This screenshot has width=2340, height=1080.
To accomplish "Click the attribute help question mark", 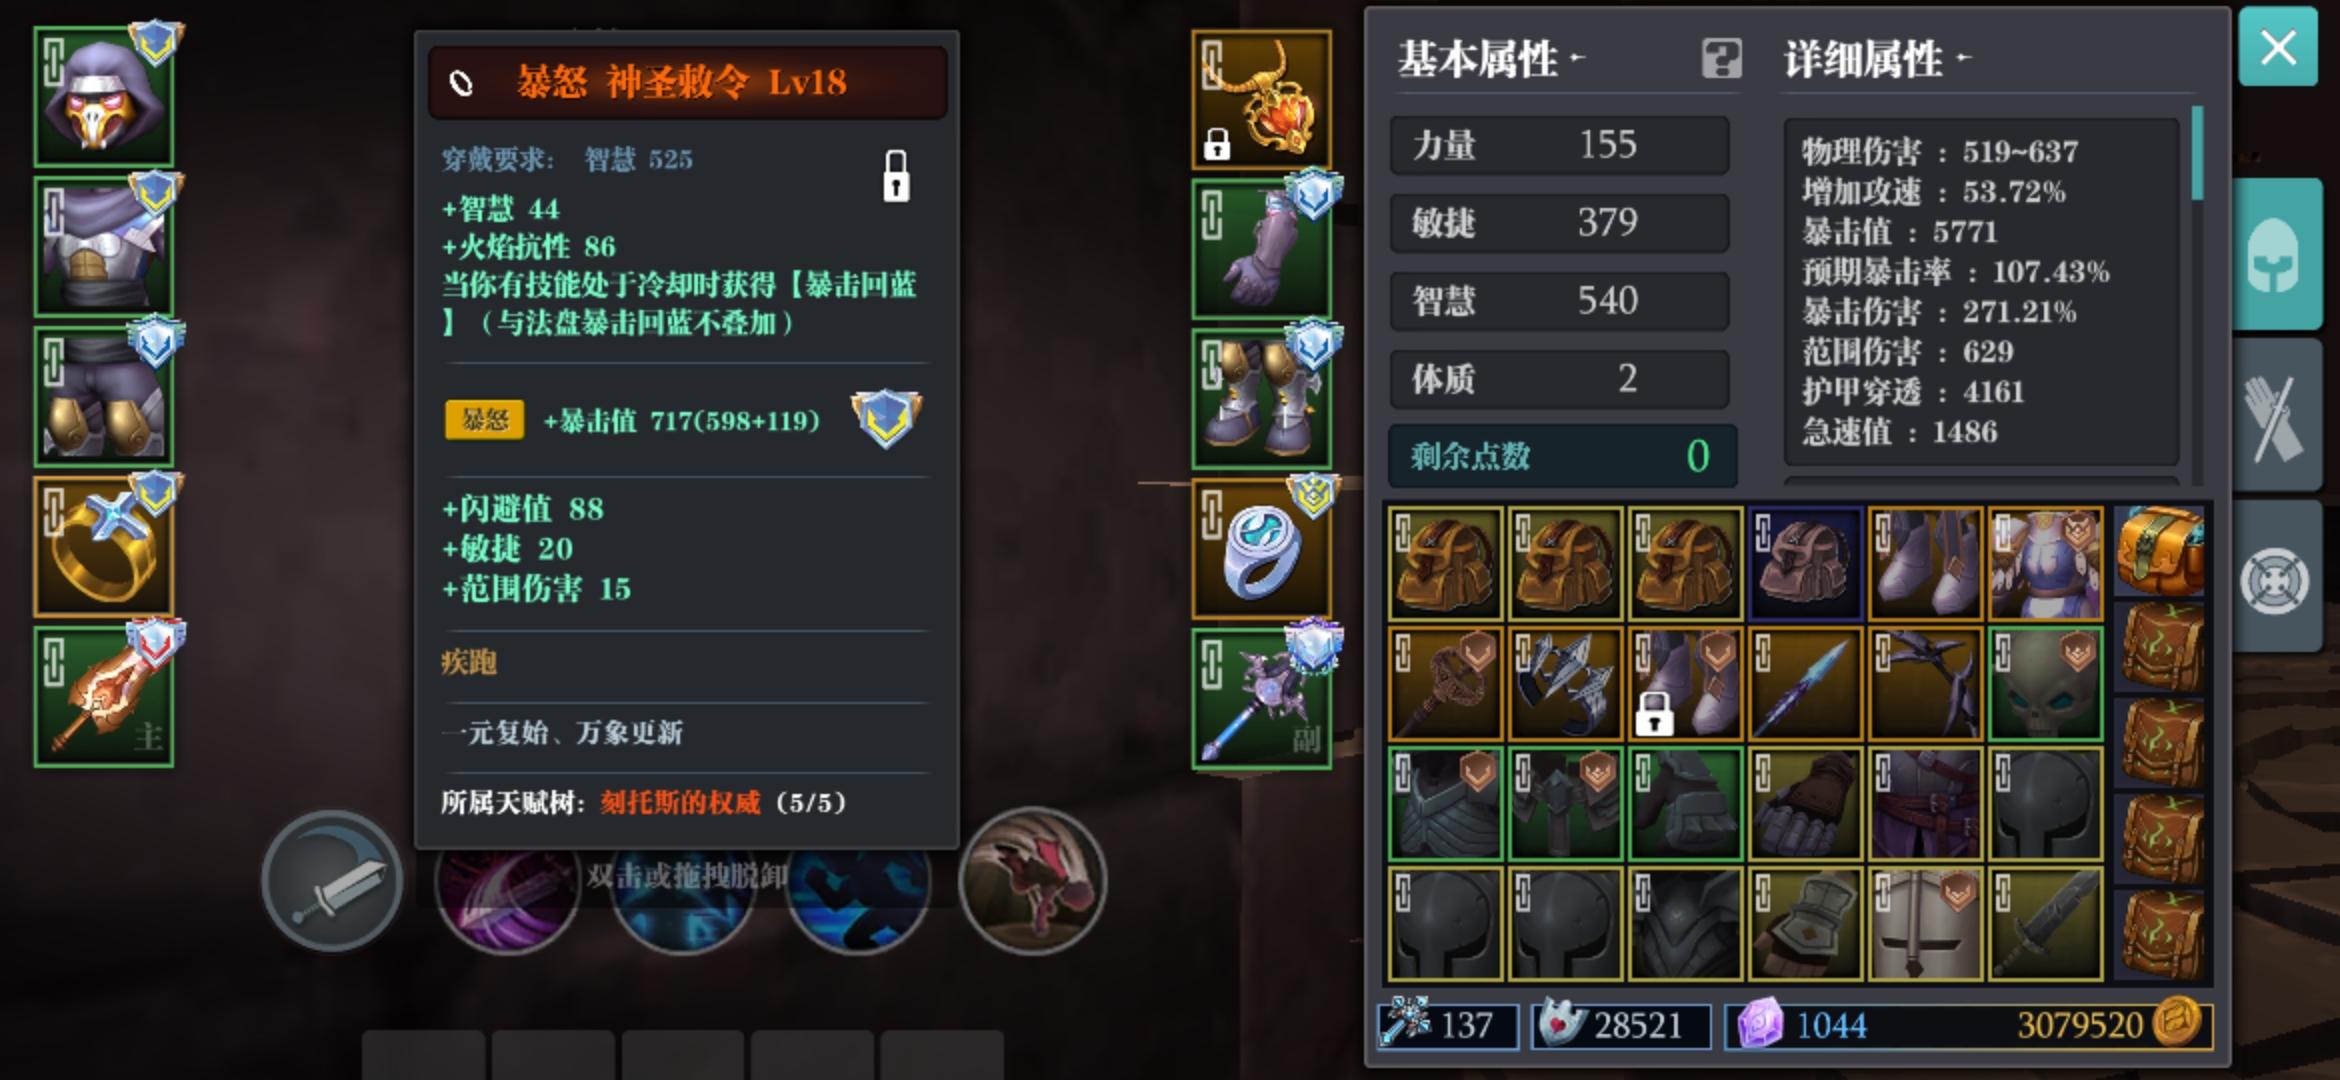I will pyautogui.click(x=1721, y=59).
